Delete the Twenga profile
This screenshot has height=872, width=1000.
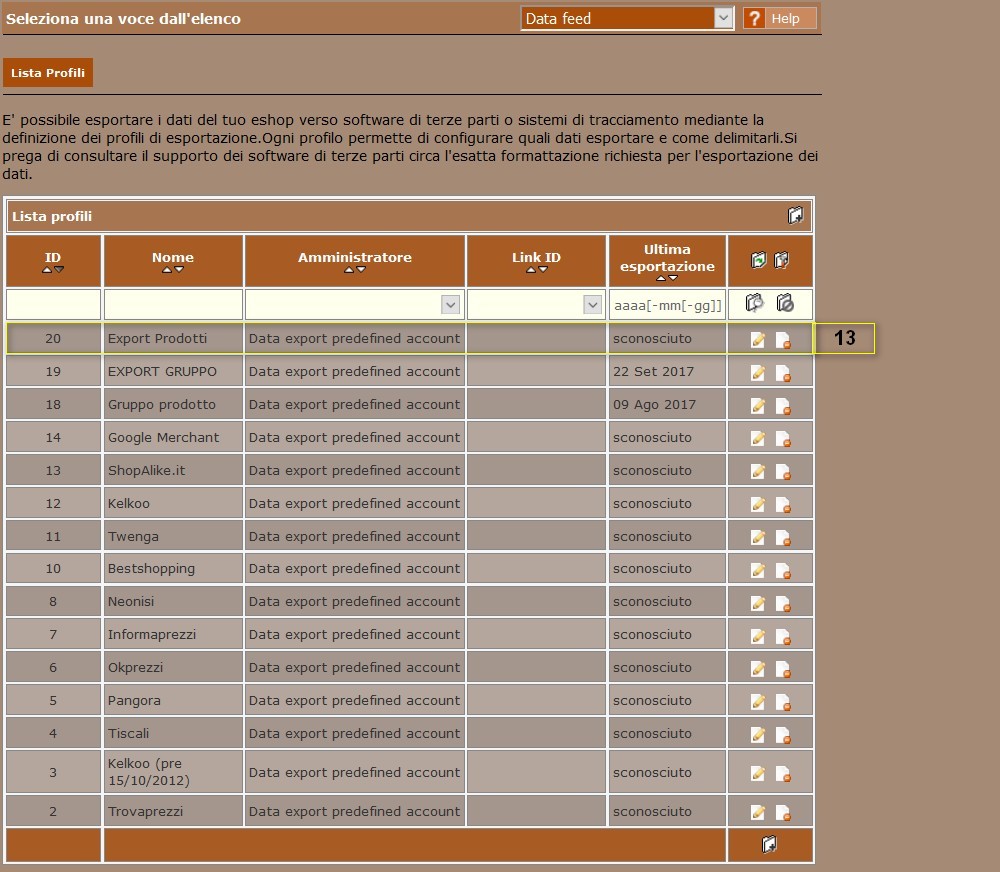(x=783, y=538)
